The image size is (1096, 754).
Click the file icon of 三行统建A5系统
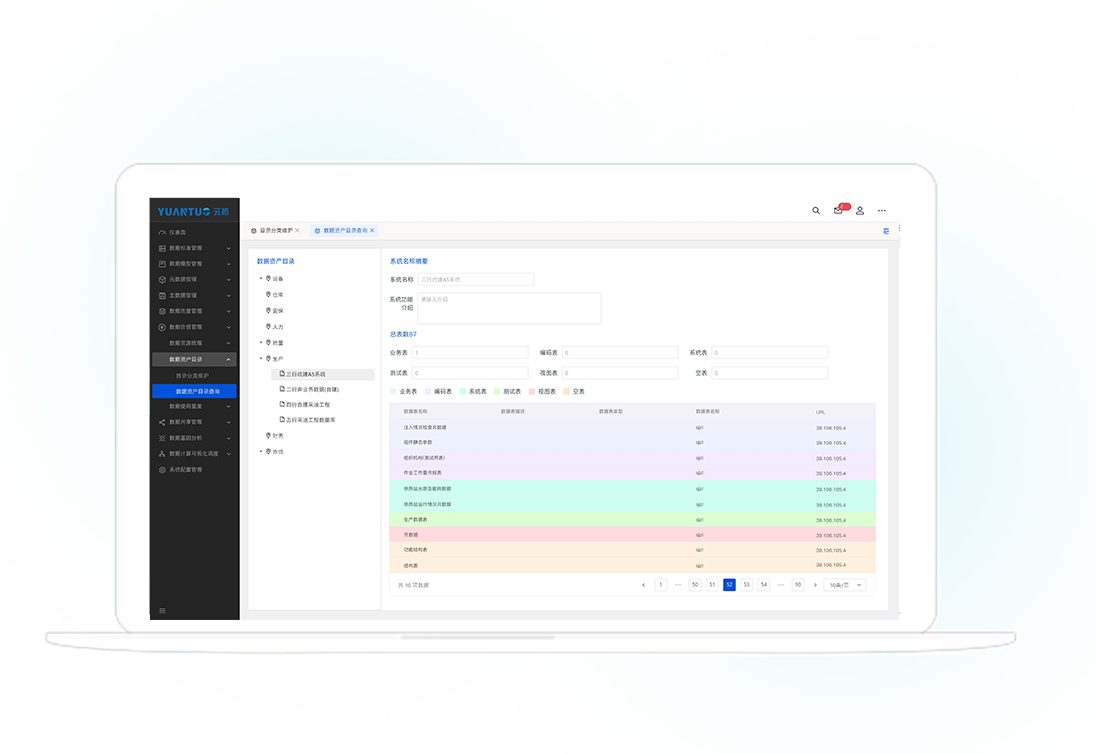coord(282,374)
